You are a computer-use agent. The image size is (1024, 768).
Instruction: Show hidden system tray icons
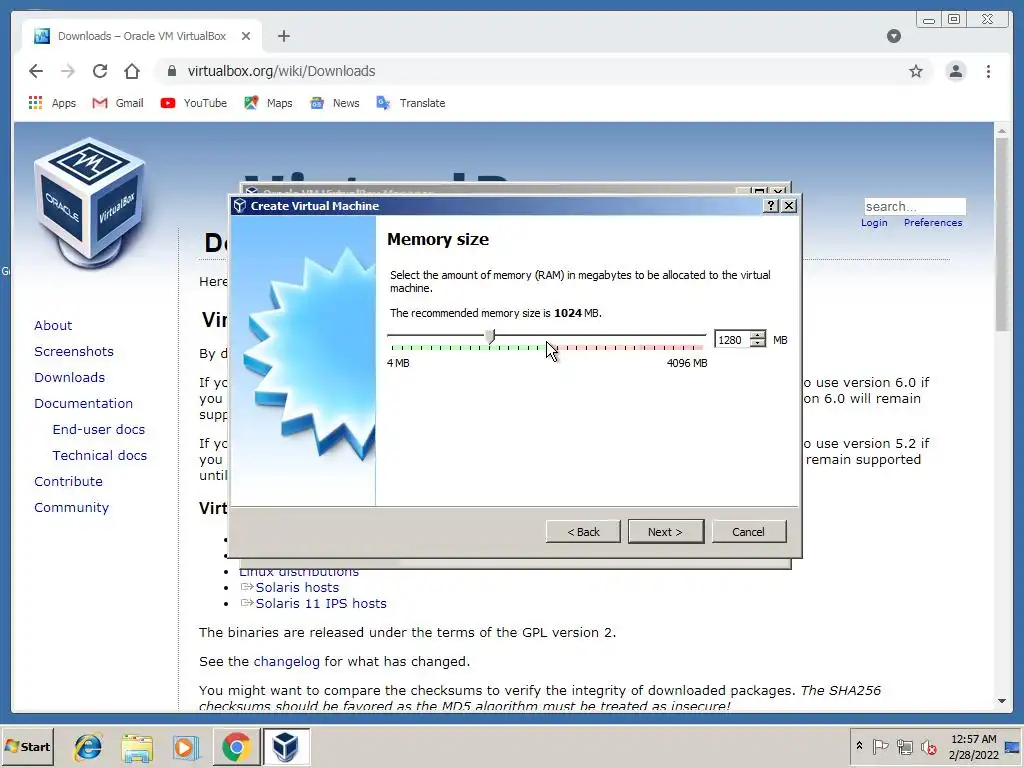pos(859,745)
